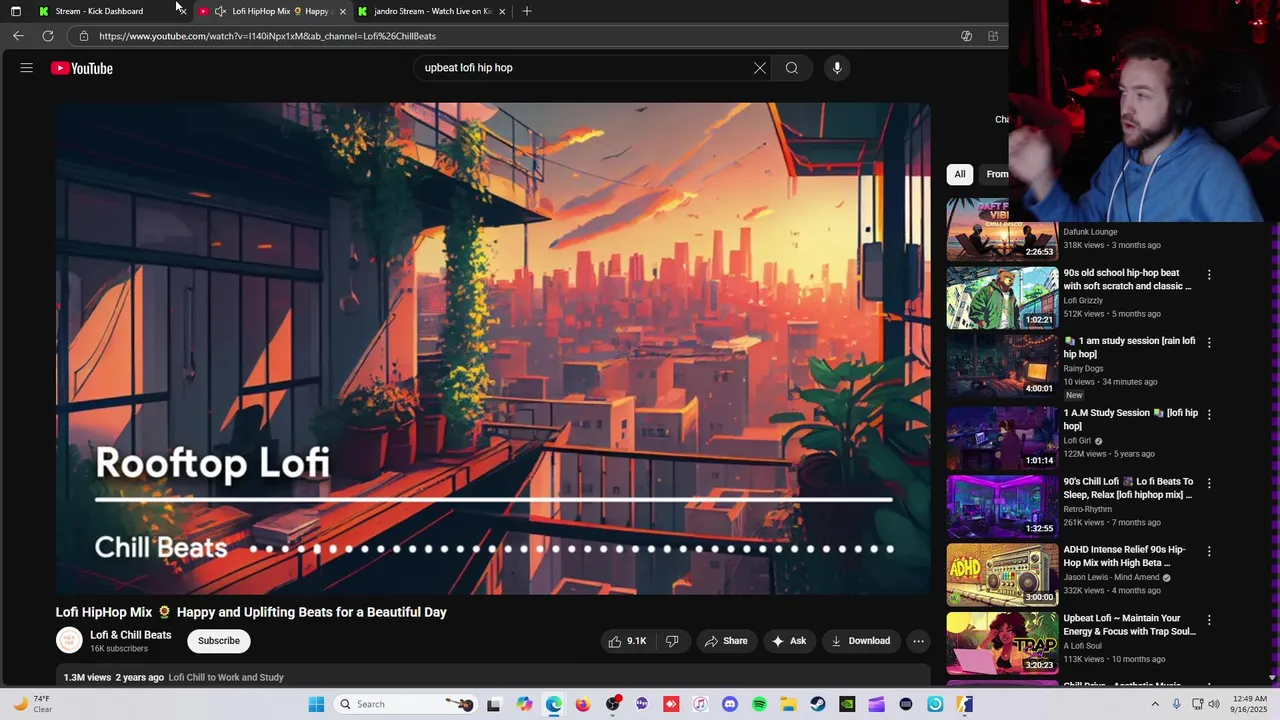The image size is (1280, 720).
Task: Open tab actions menu at window corner
Action: click(x=15, y=11)
